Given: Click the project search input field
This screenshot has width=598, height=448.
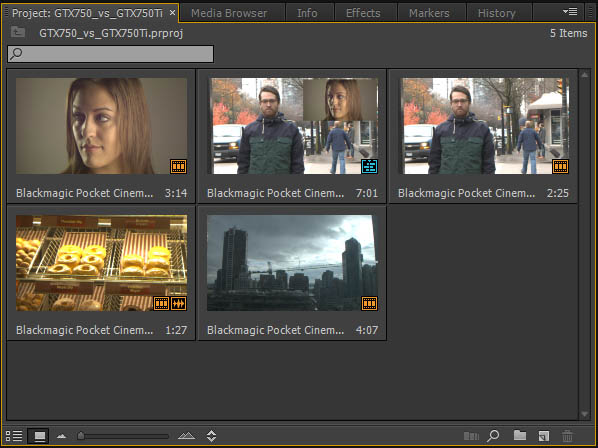Looking at the screenshot, I should (111, 54).
